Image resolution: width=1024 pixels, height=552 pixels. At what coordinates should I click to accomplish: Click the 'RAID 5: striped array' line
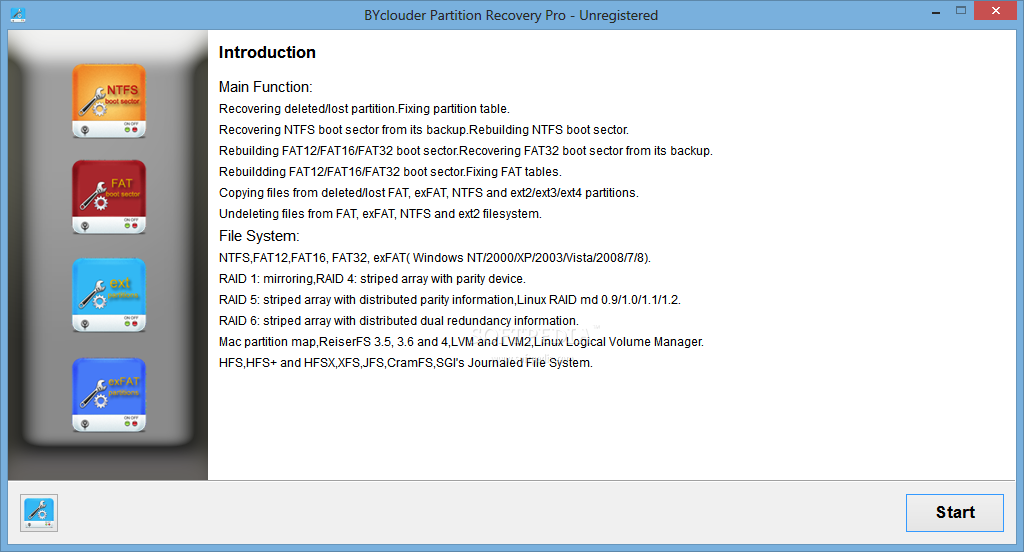click(450, 300)
